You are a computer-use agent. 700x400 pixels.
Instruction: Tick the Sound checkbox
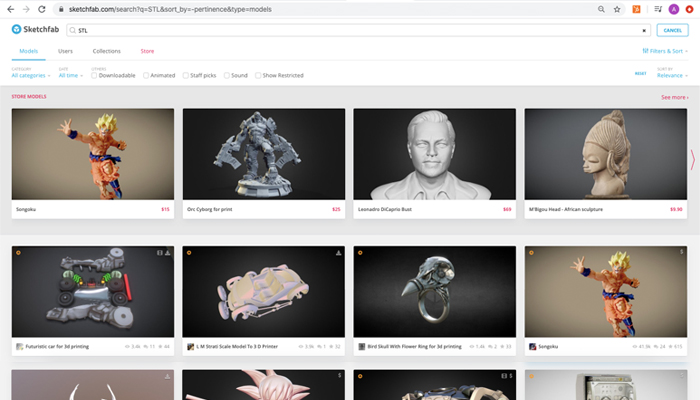(227, 75)
